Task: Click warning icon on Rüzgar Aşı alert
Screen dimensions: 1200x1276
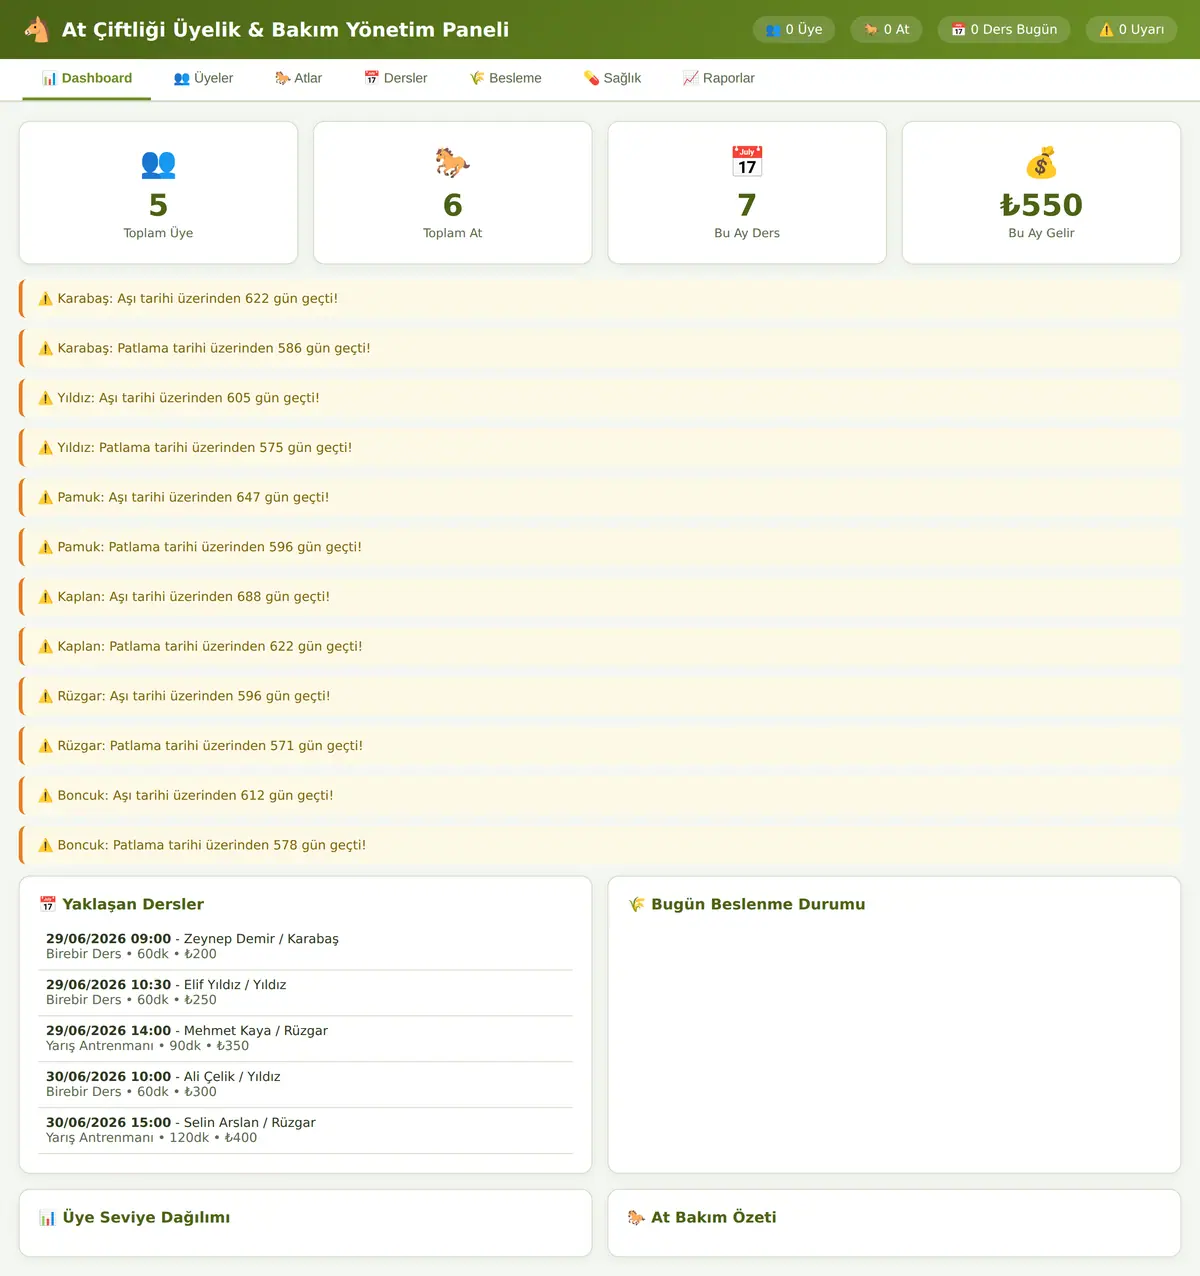Action: tap(45, 697)
